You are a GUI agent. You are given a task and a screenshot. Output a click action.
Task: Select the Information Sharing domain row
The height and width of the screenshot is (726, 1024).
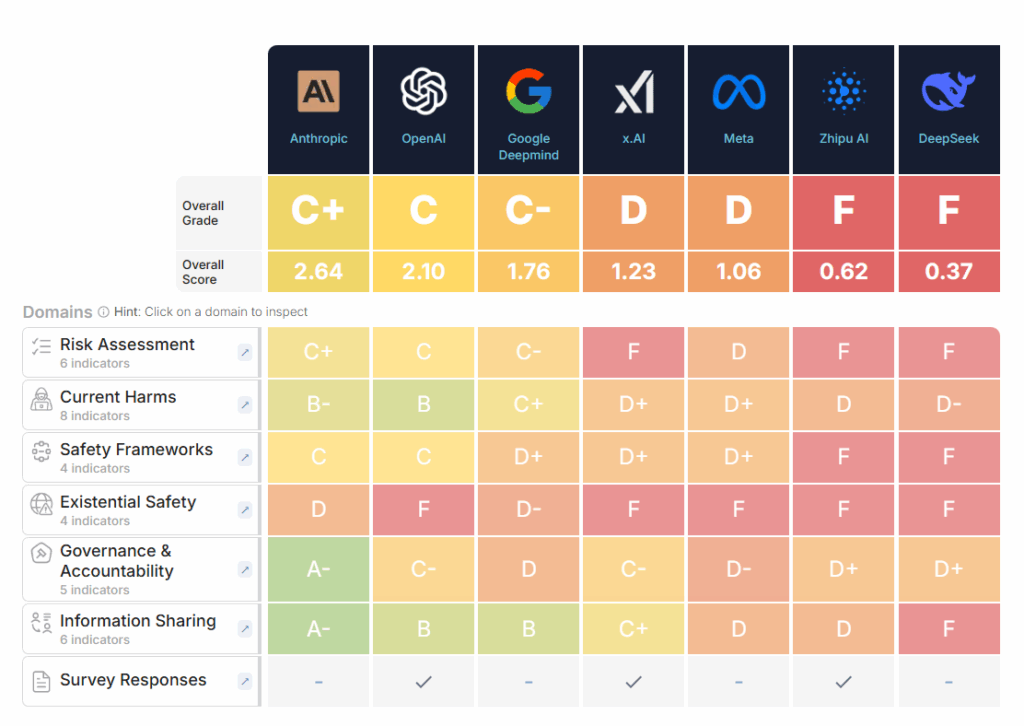tap(137, 621)
